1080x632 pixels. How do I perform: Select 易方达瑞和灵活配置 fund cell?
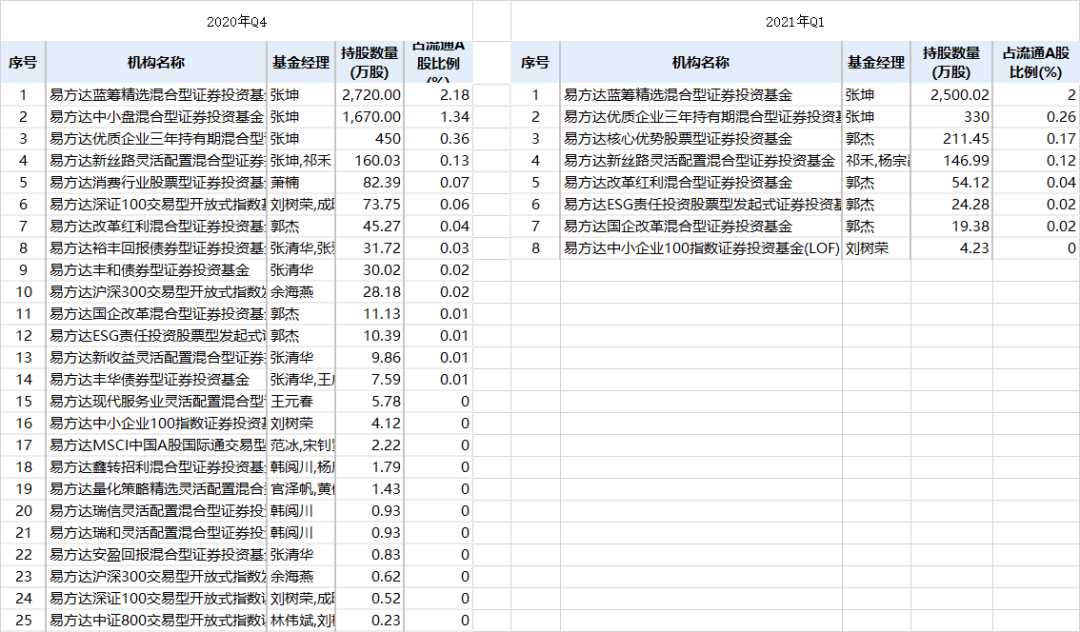coord(156,534)
